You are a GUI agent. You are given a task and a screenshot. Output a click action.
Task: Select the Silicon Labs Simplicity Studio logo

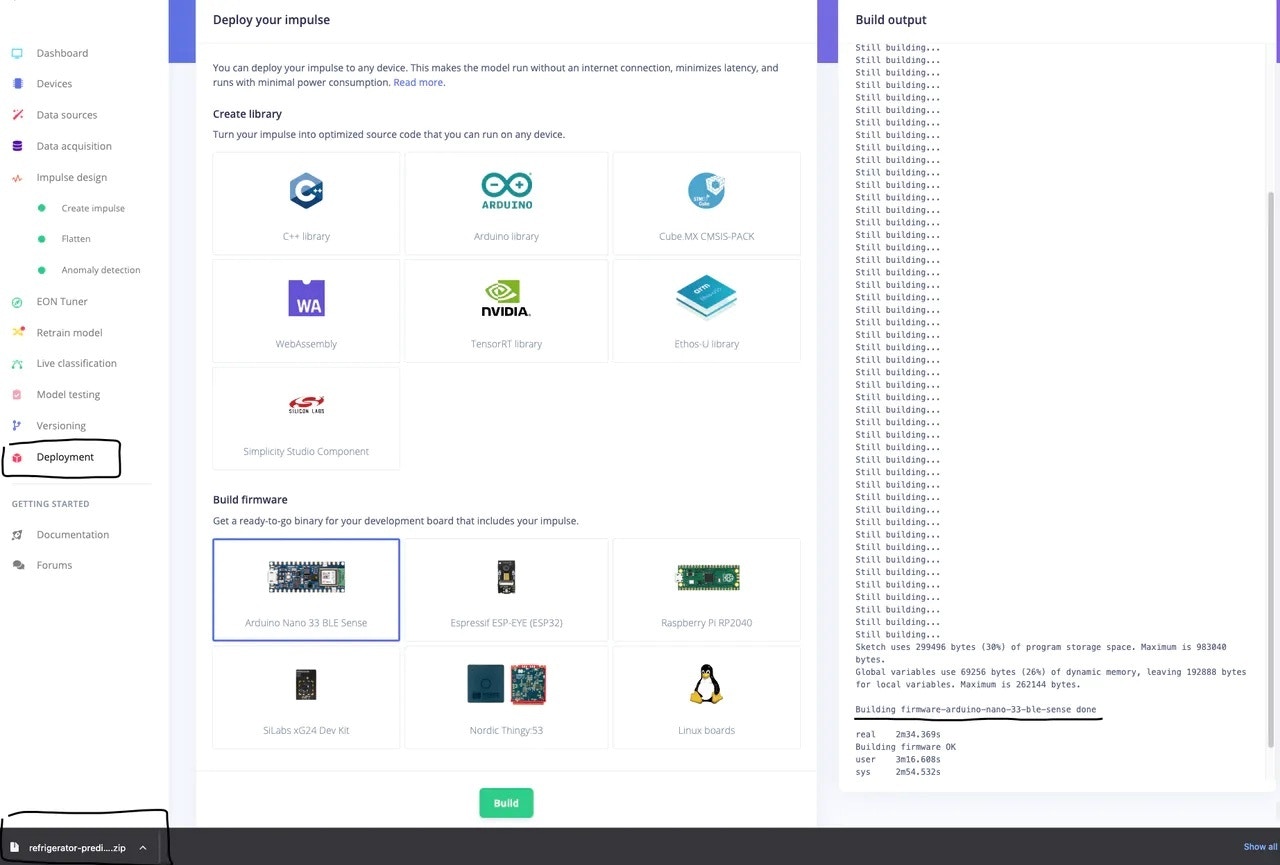click(x=306, y=405)
